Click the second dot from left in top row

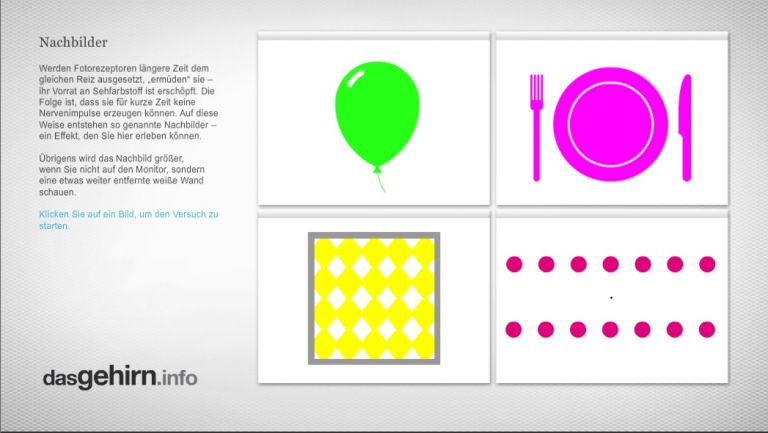tap(546, 264)
